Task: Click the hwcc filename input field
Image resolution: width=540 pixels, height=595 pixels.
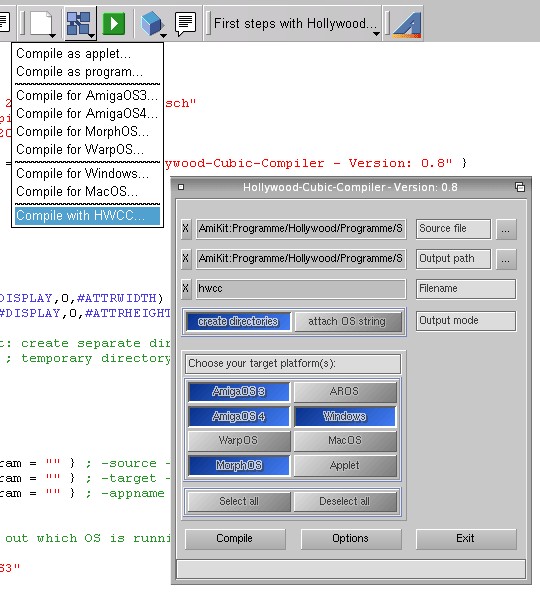Action: click(x=301, y=289)
